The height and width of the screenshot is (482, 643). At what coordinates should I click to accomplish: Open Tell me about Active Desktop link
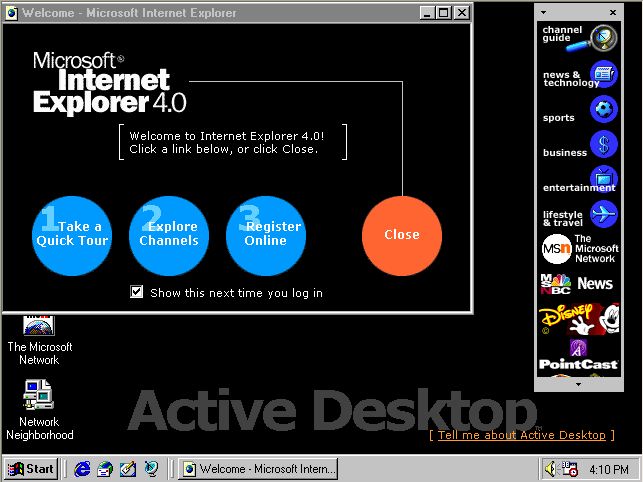click(x=522, y=435)
